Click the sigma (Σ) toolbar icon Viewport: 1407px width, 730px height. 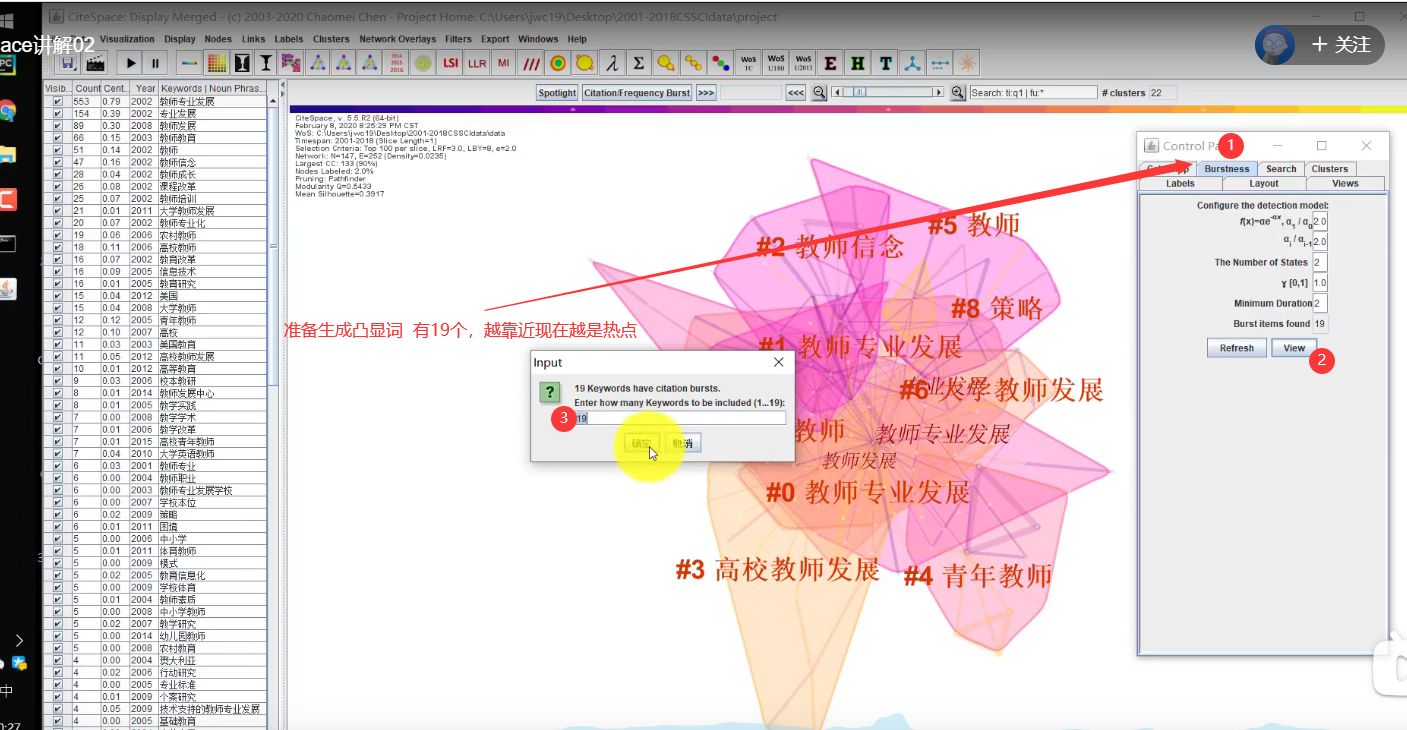point(638,63)
